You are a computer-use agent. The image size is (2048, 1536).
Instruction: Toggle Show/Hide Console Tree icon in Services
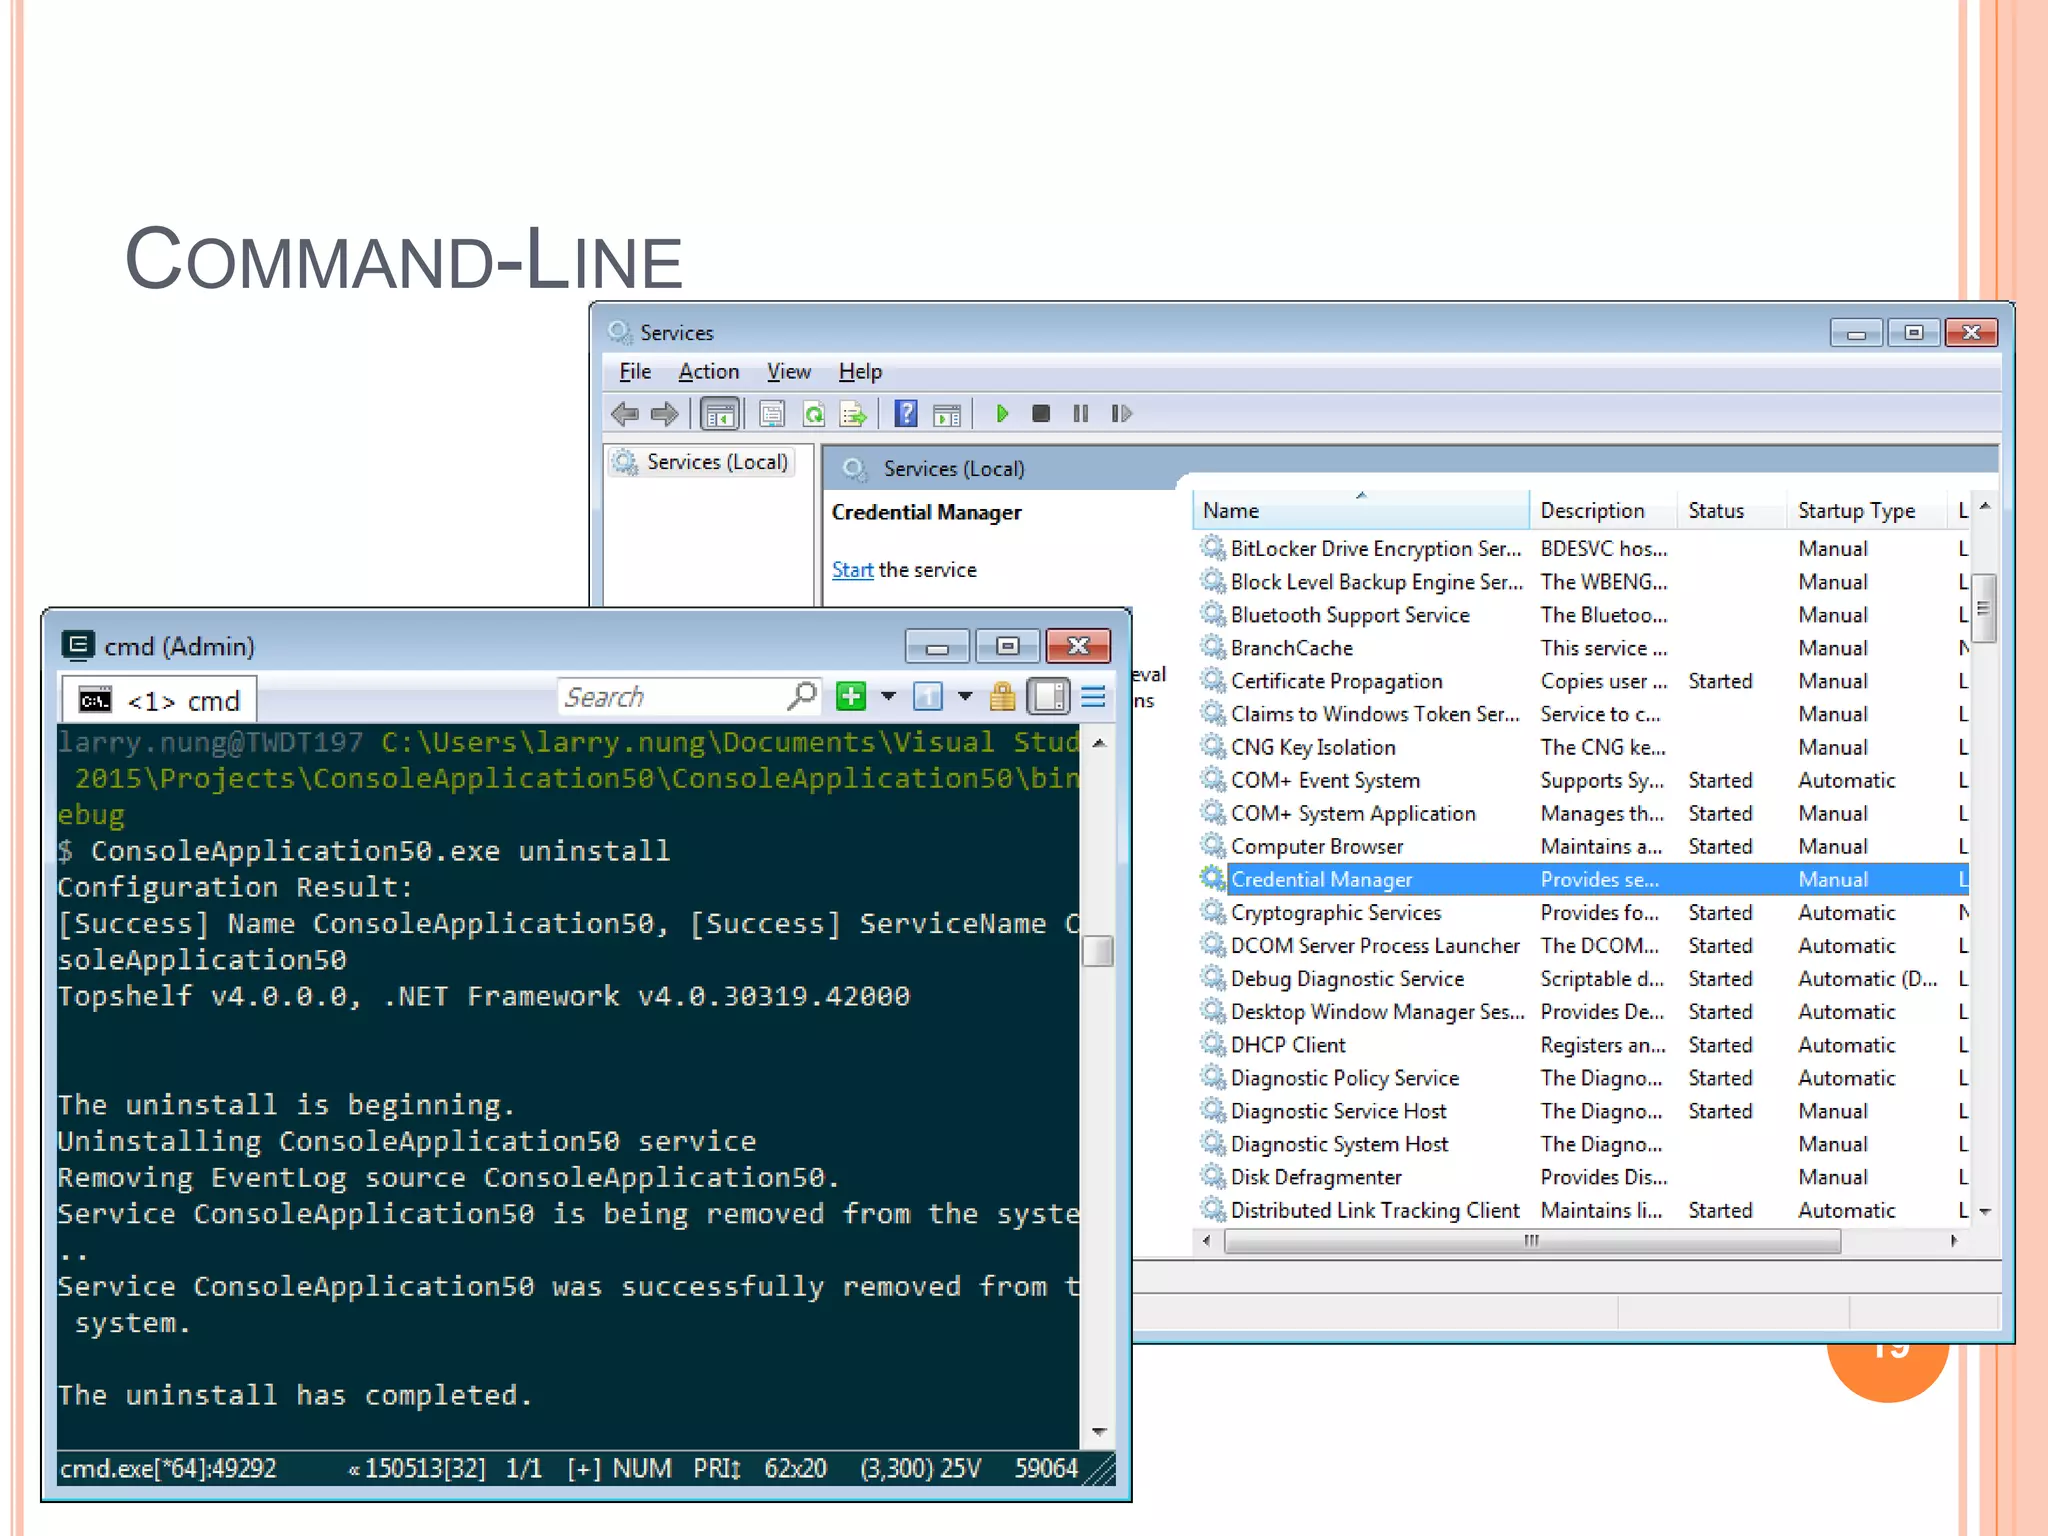pos(720,413)
